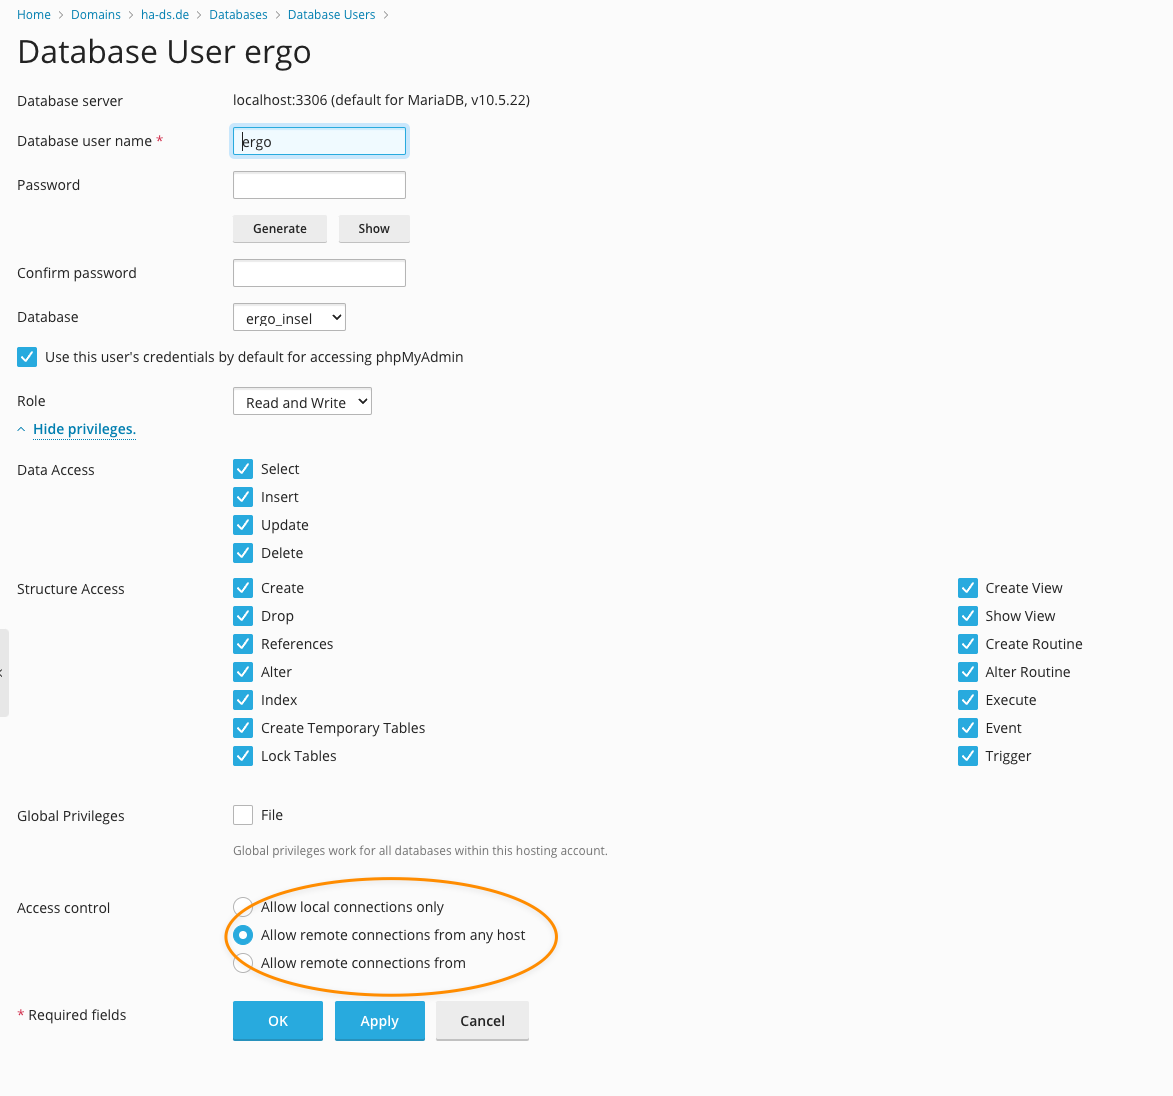Enable the File global privilege
The height and width of the screenshot is (1096, 1173).
click(243, 815)
